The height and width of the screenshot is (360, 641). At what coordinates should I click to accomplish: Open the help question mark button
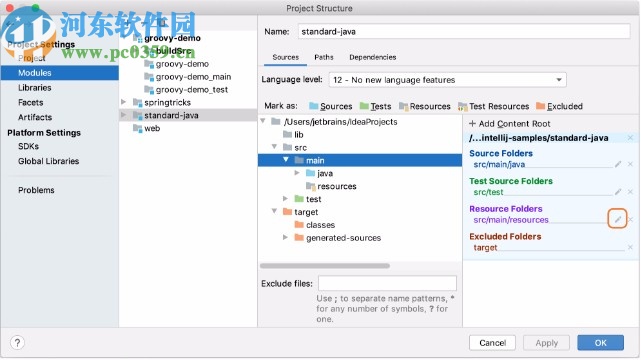(17, 343)
